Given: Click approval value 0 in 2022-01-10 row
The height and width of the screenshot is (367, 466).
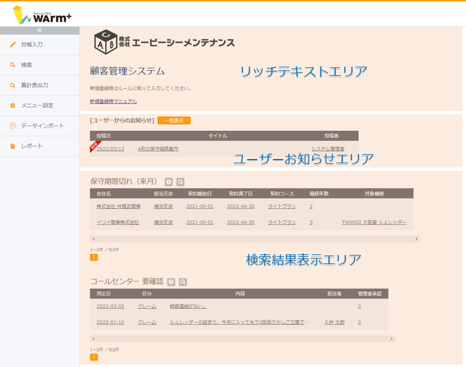Looking at the screenshot, I should coord(359,322).
